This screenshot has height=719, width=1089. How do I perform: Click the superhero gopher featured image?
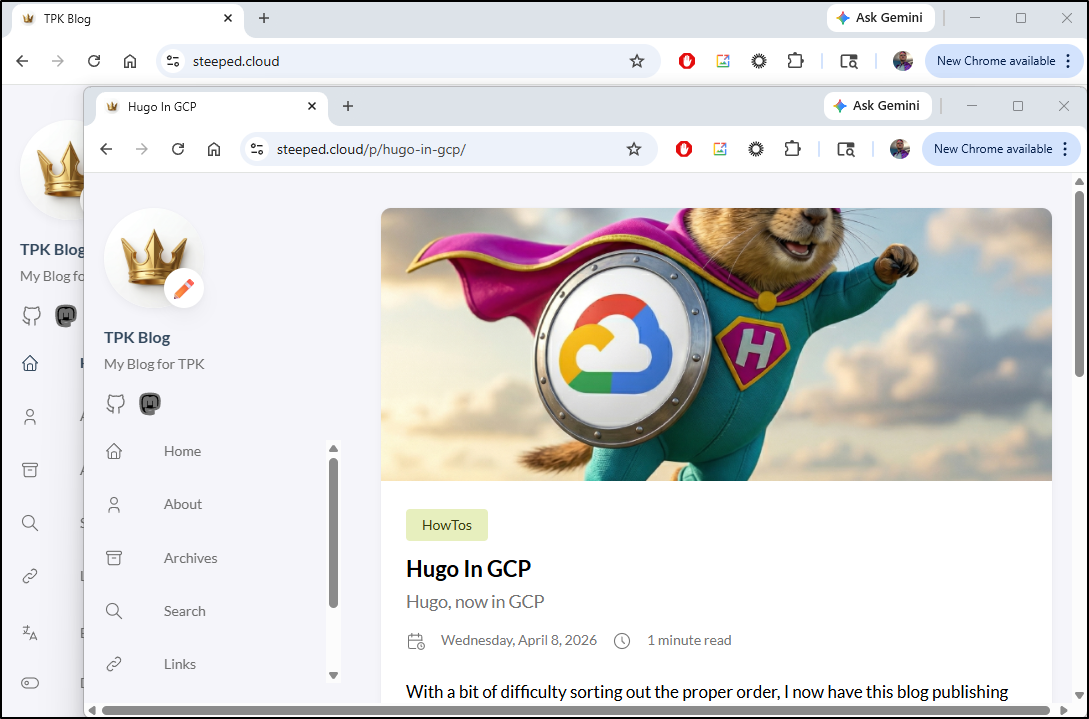coord(715,344)
